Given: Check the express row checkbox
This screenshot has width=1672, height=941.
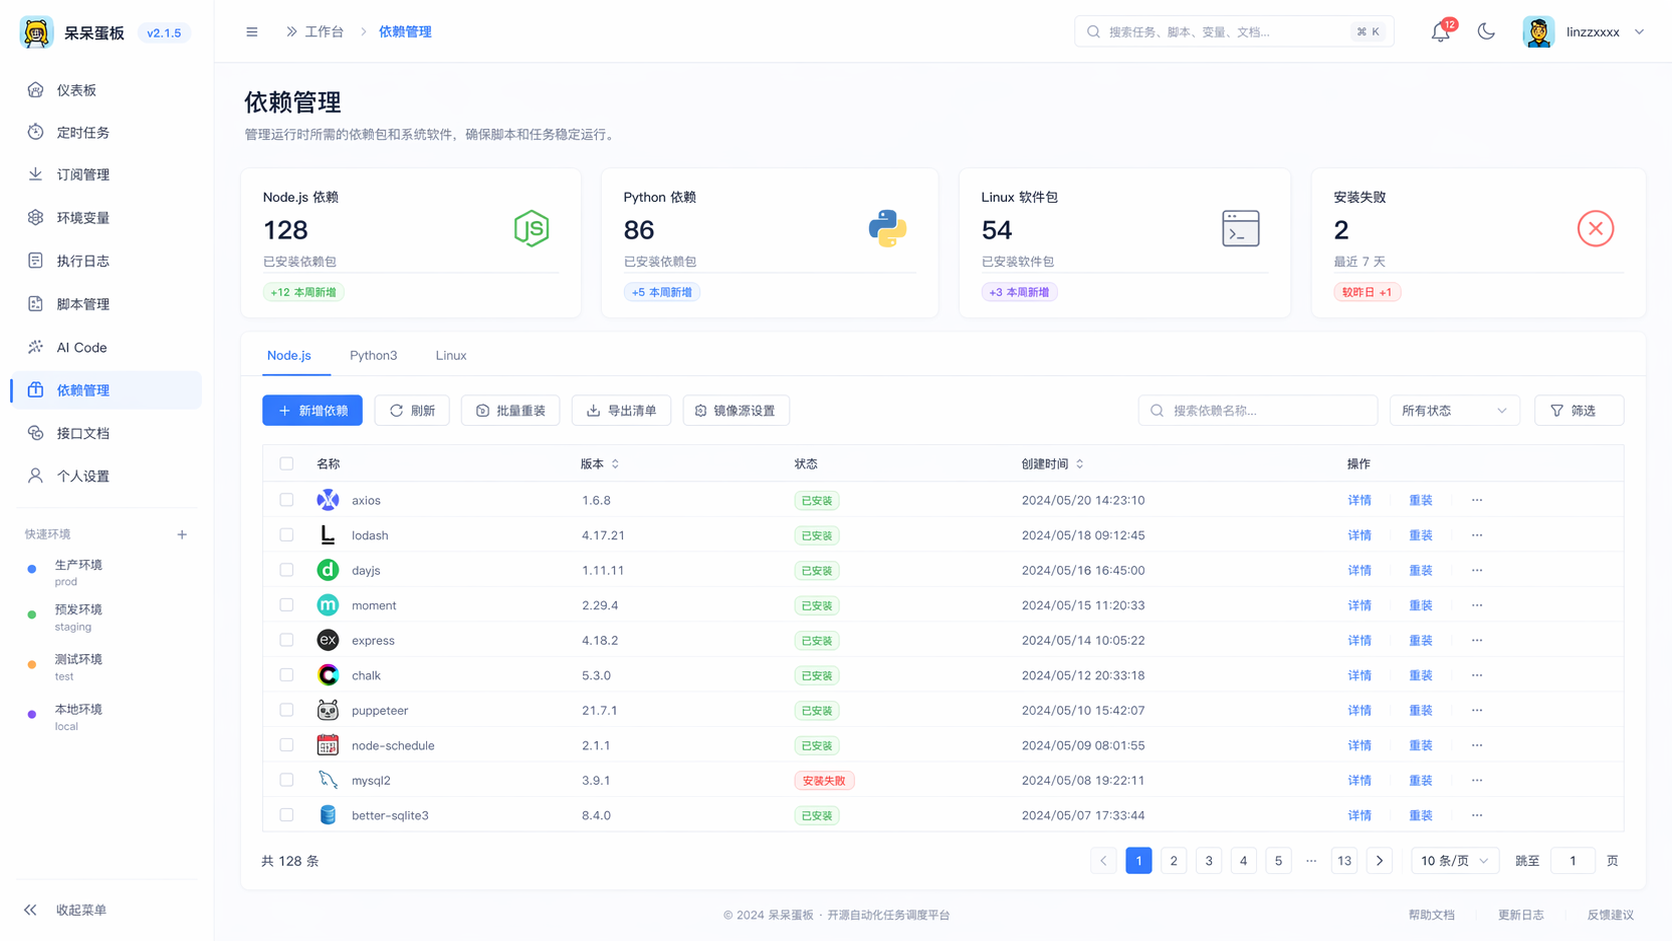Looking at the screenshot, I should (x=287, y=640).
